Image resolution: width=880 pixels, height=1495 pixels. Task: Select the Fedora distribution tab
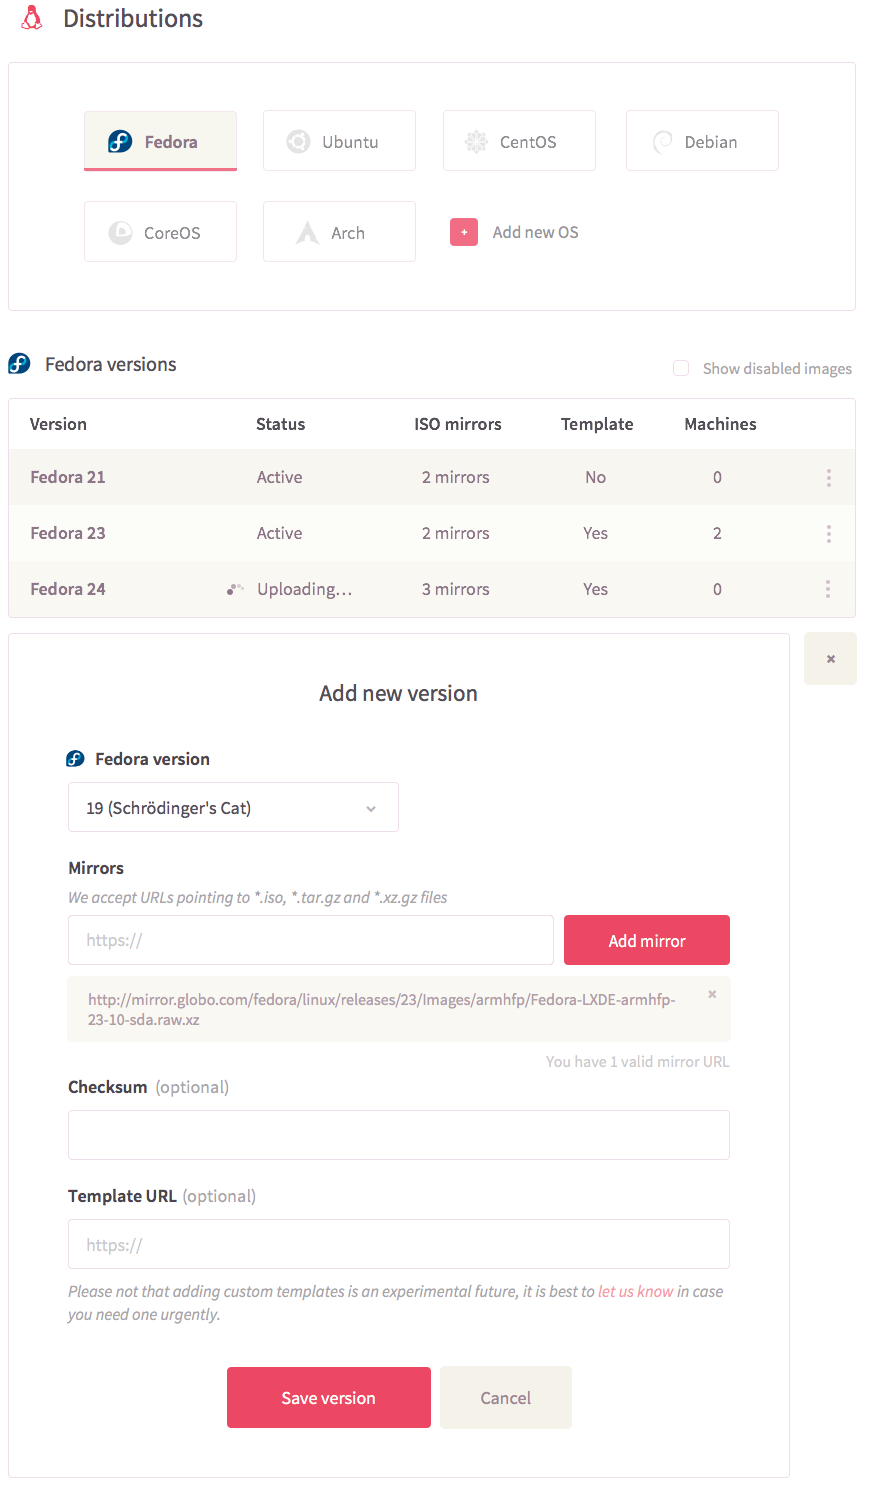pos(160,141)
